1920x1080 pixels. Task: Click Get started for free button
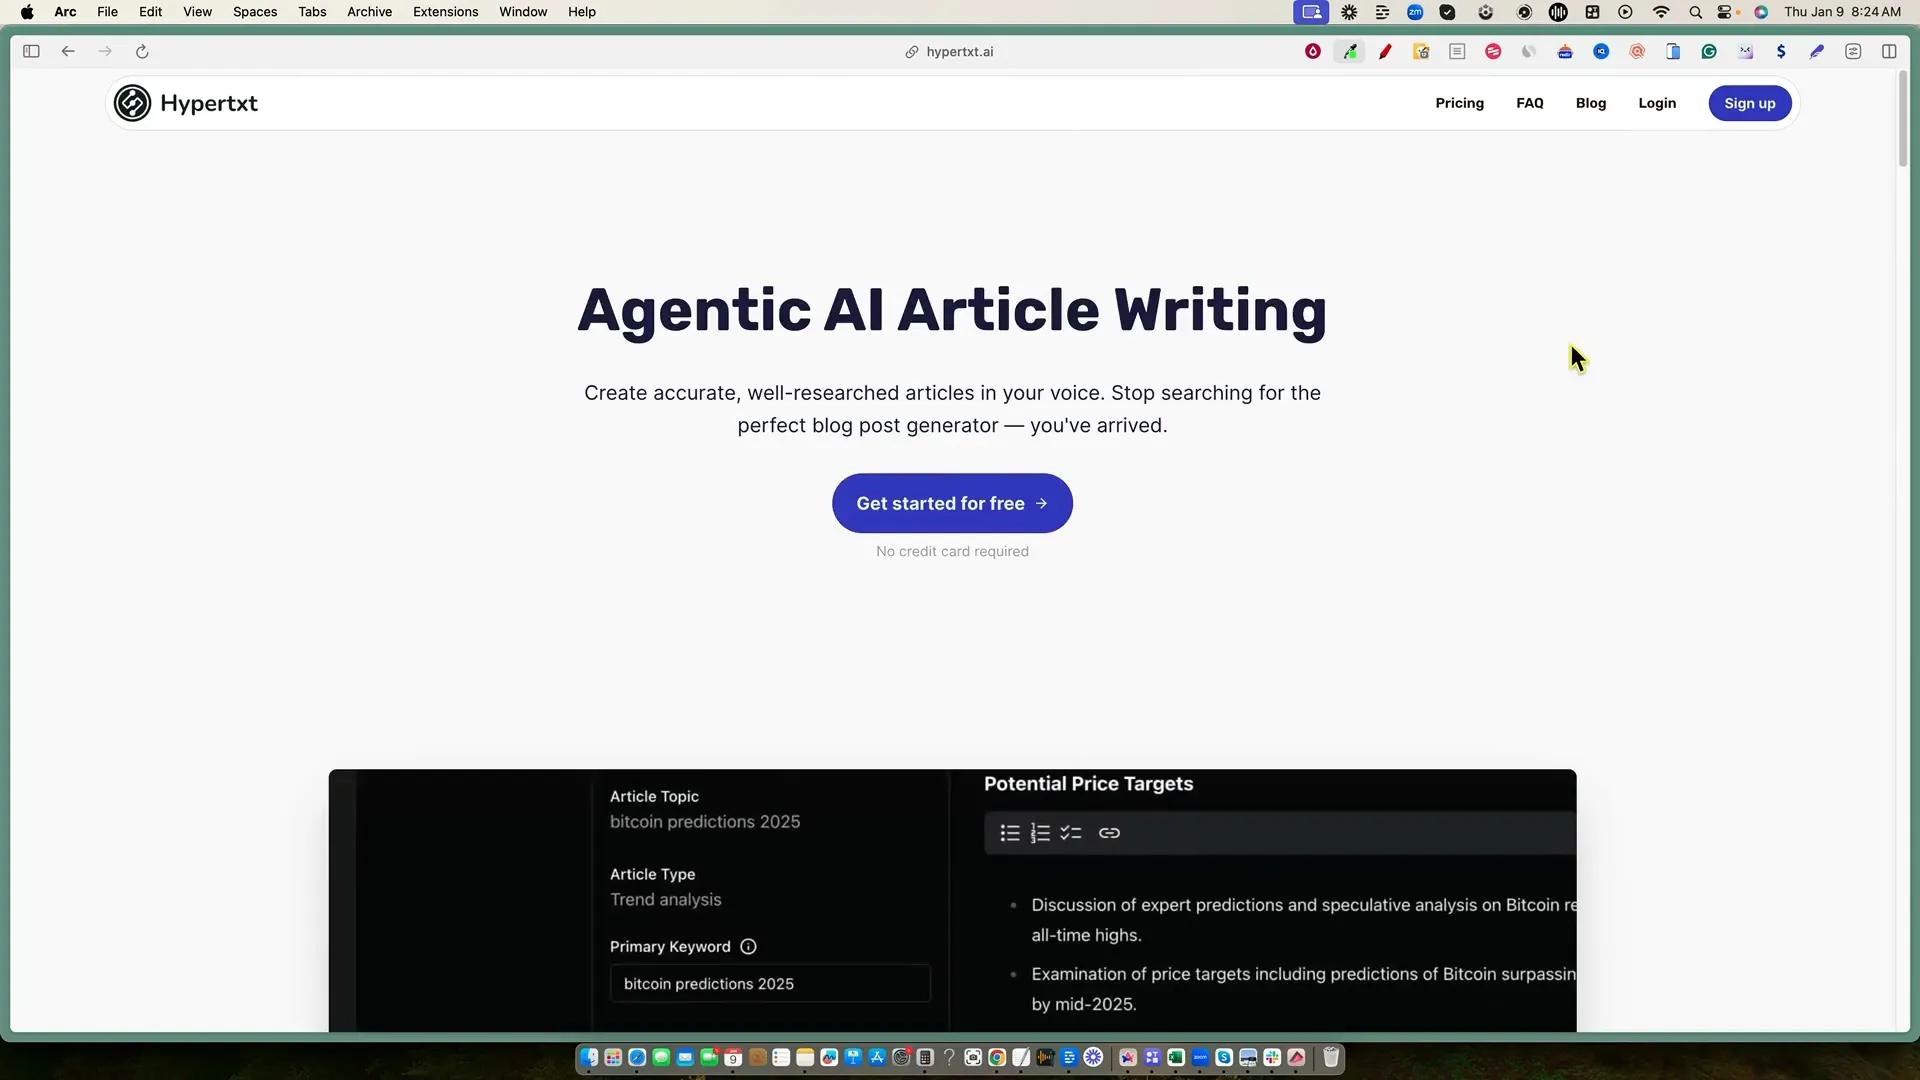tap(952, 503)
